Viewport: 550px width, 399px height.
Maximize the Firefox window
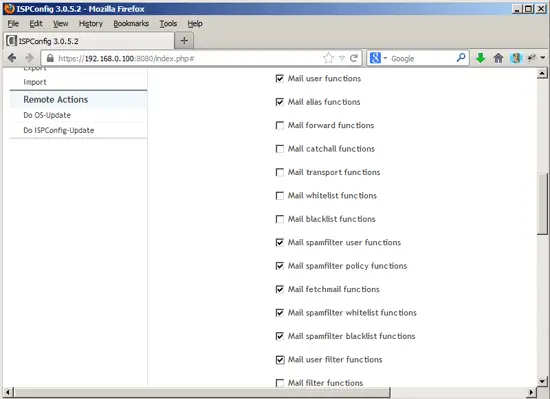pos(528,9)
